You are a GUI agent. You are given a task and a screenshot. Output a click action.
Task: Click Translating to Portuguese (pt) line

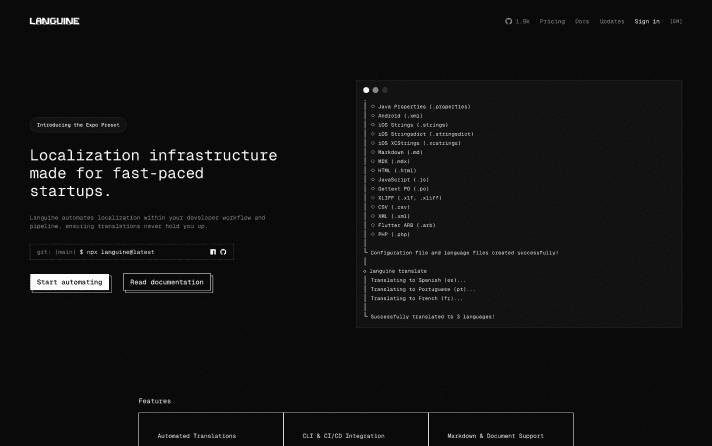tap(423, 289)
